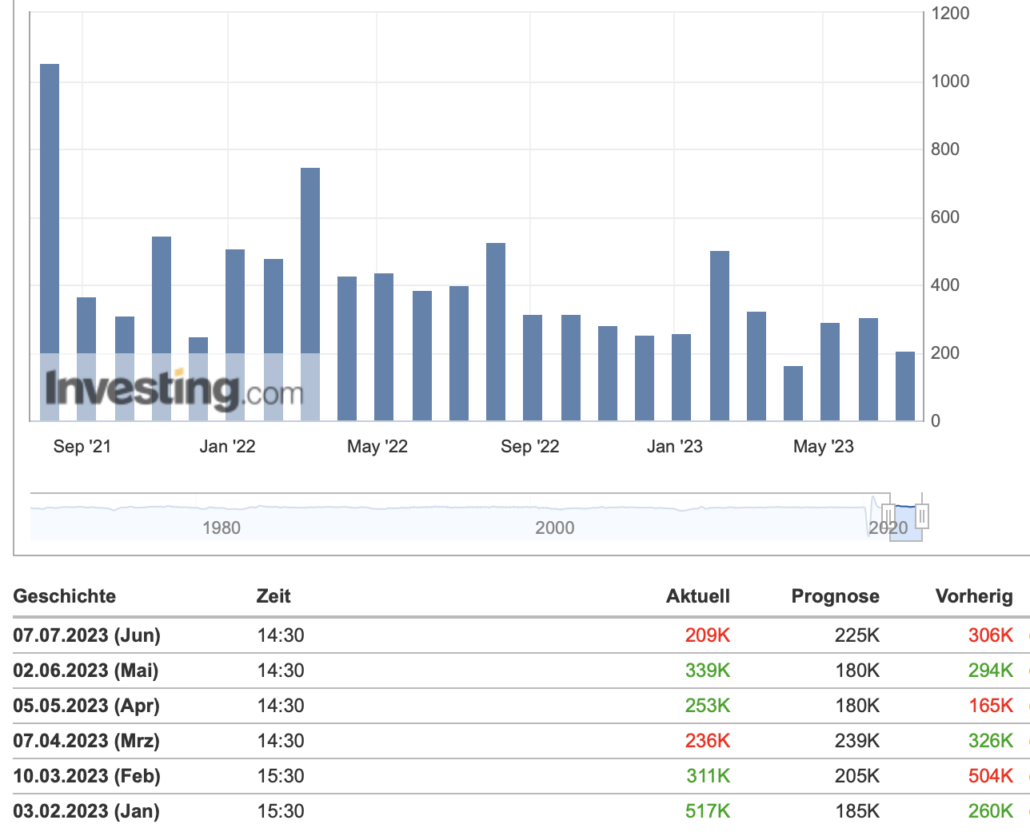Click the right range handle on the navigator
Viewport: 1030px width, 836px height.
click(x=922, y=516)
